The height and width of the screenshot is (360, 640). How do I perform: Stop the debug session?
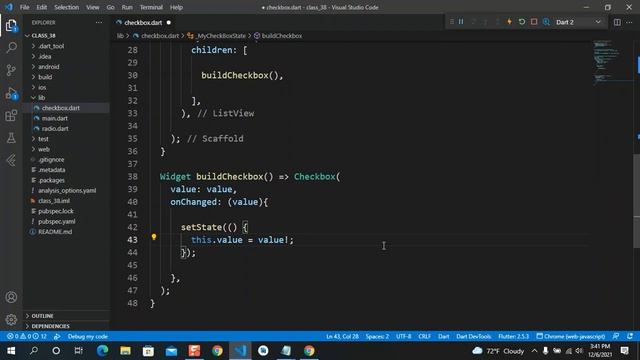[x=534, y=22]
